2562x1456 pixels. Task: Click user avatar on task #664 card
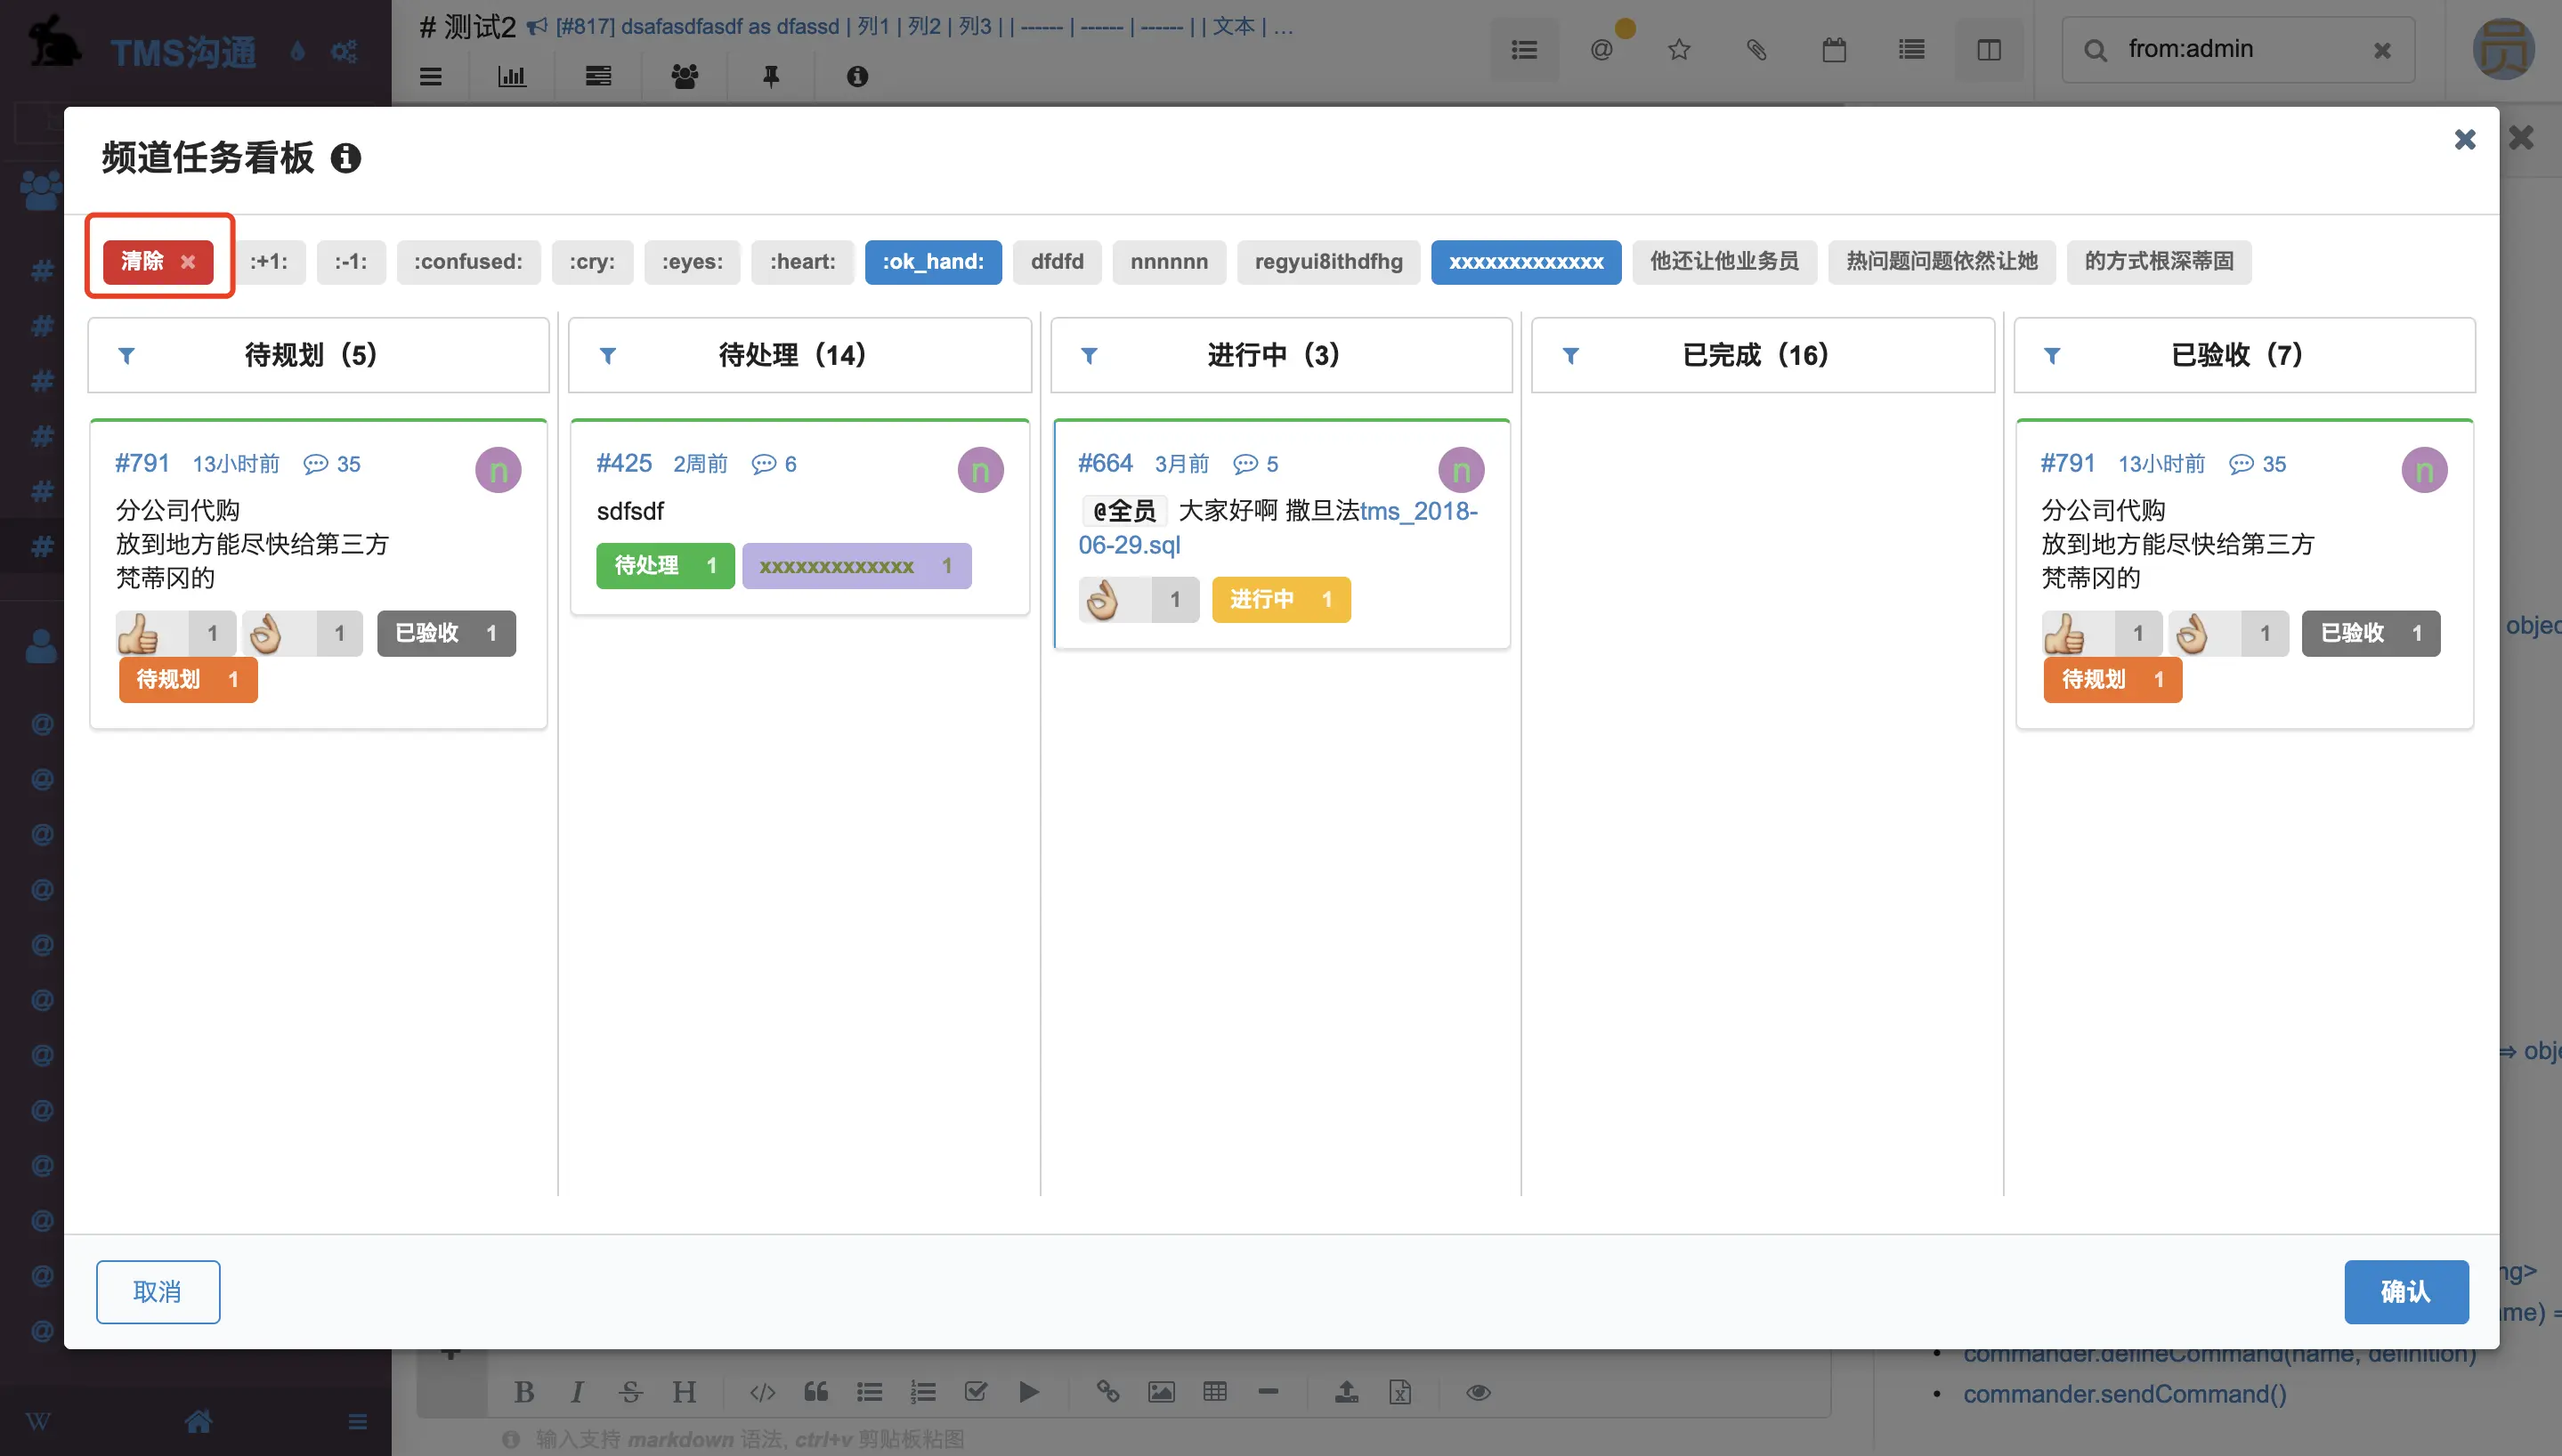point(1461,470)
